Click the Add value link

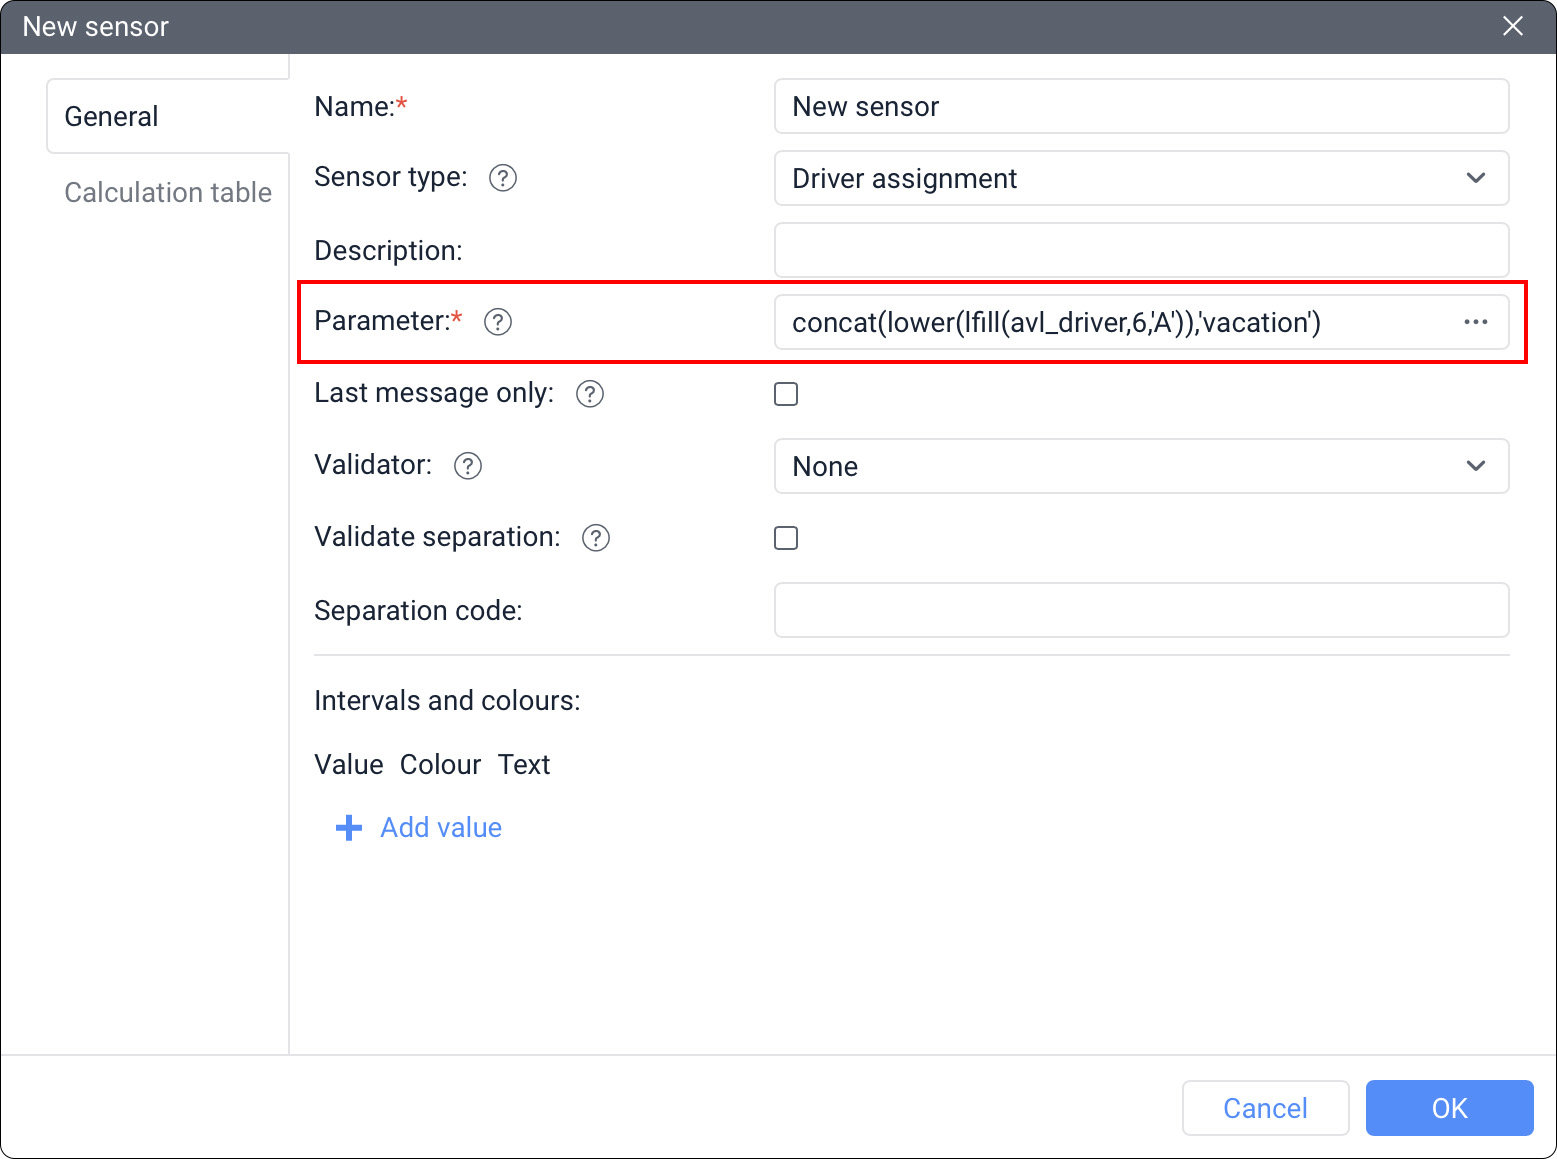pyautogui.click(x=441, y=828)
